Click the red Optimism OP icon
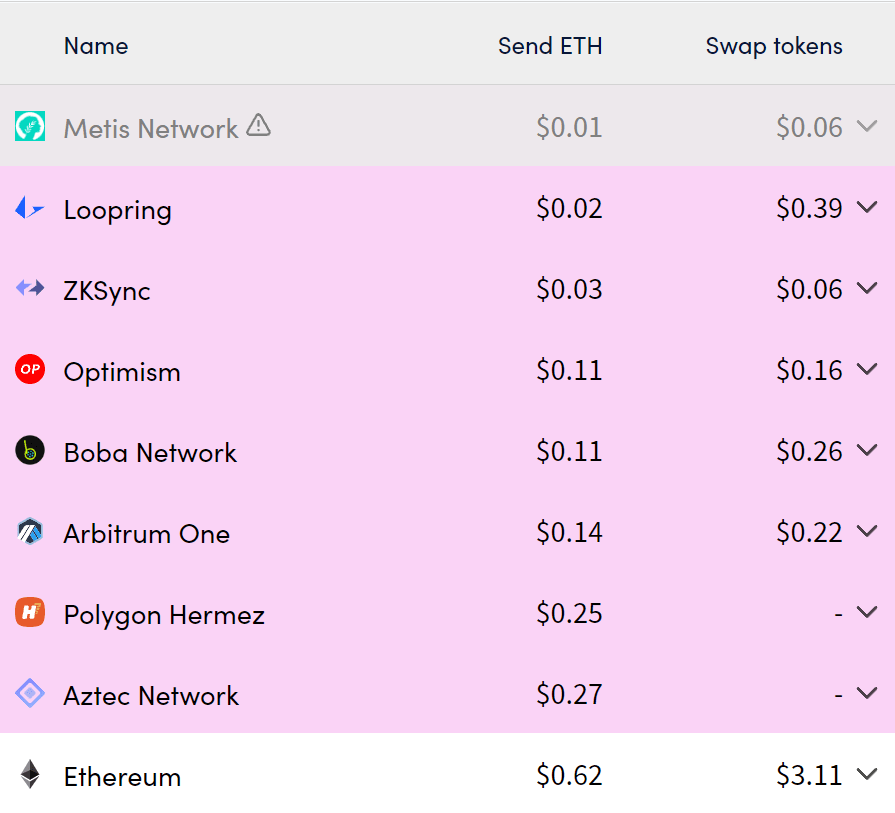Viewport: 895px width, 813px height. [30, 369]
